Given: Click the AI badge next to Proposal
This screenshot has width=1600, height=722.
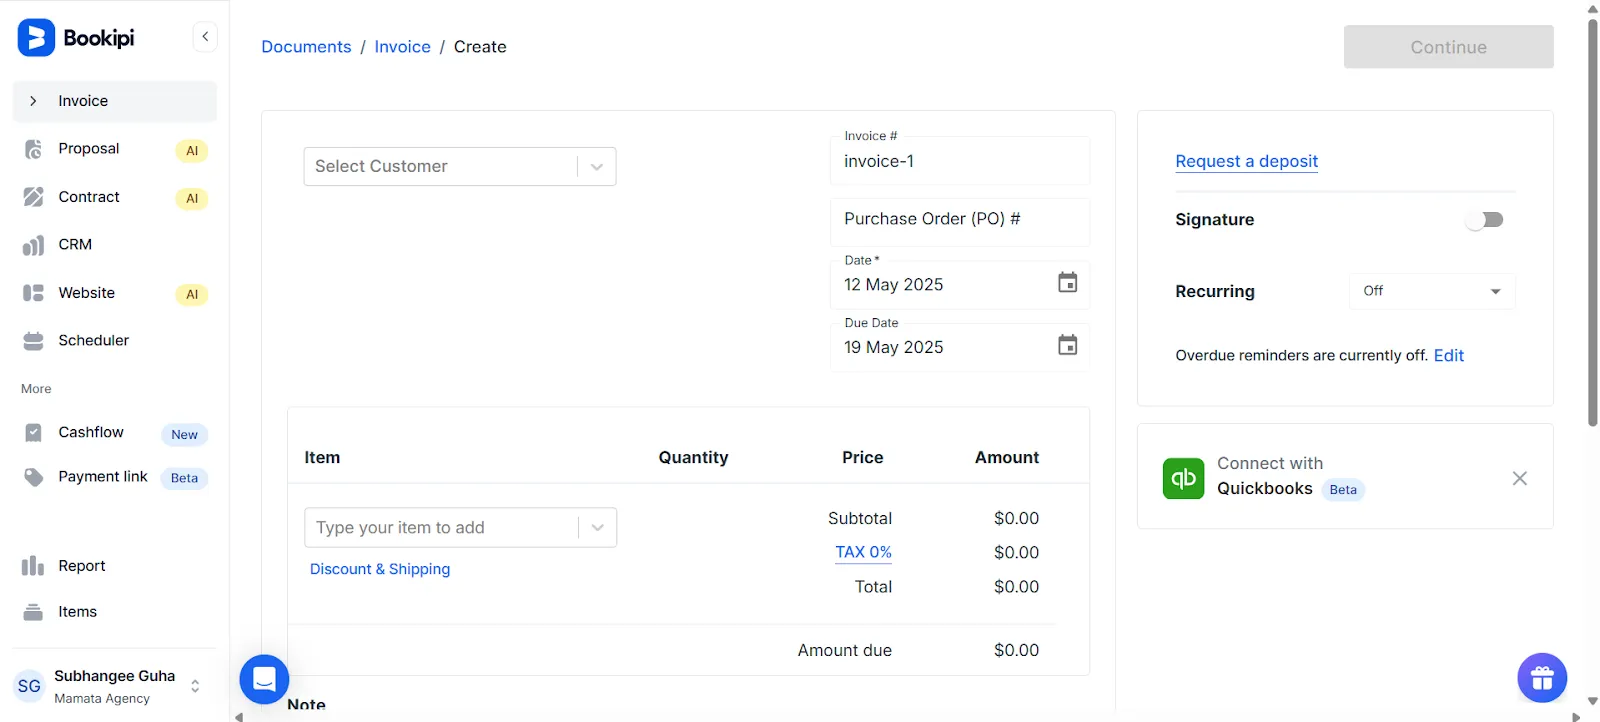Looking at the screenshot, I should click(192, 151).
